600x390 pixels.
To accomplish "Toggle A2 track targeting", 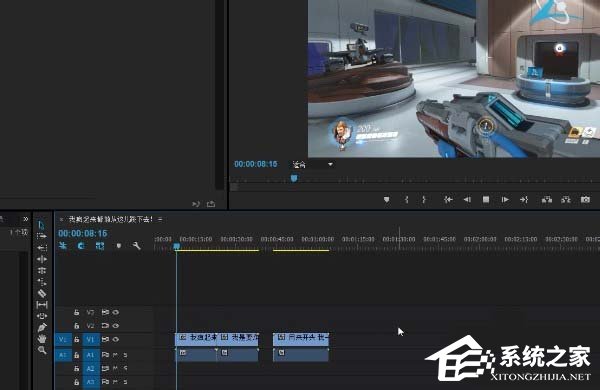I will tap(91, 368).
